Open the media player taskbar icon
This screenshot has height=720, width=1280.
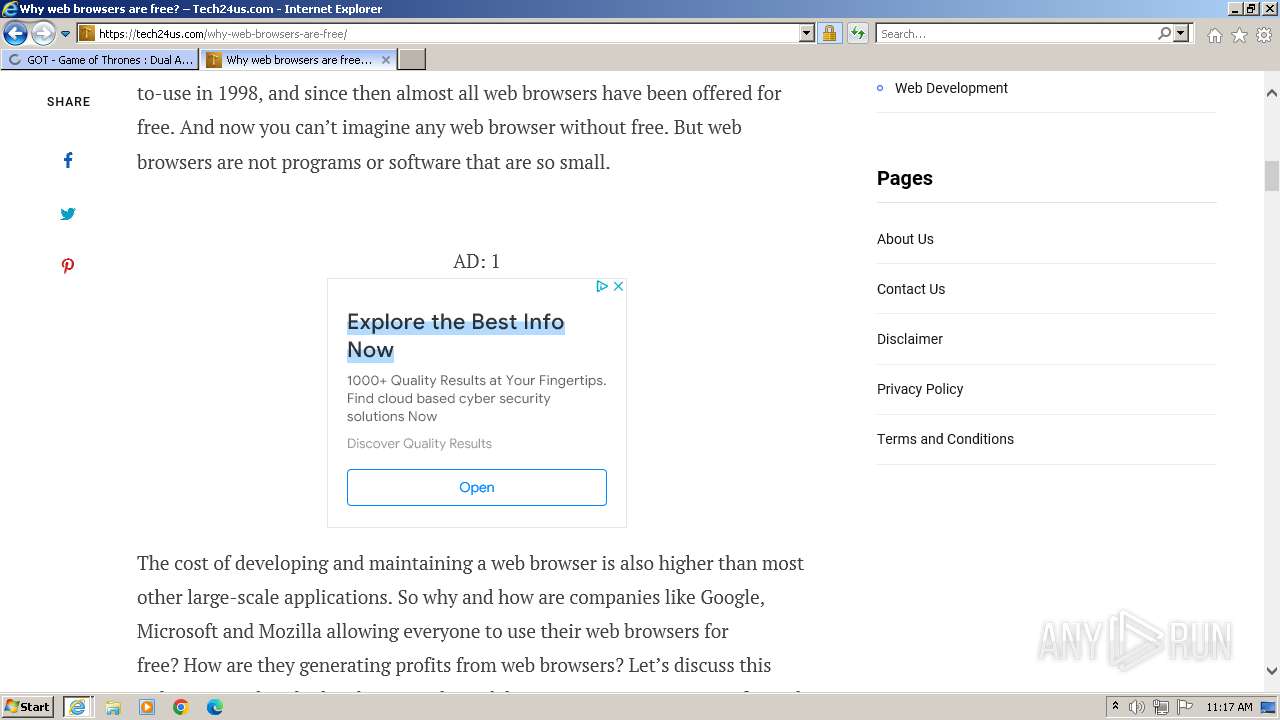[147, 707]
